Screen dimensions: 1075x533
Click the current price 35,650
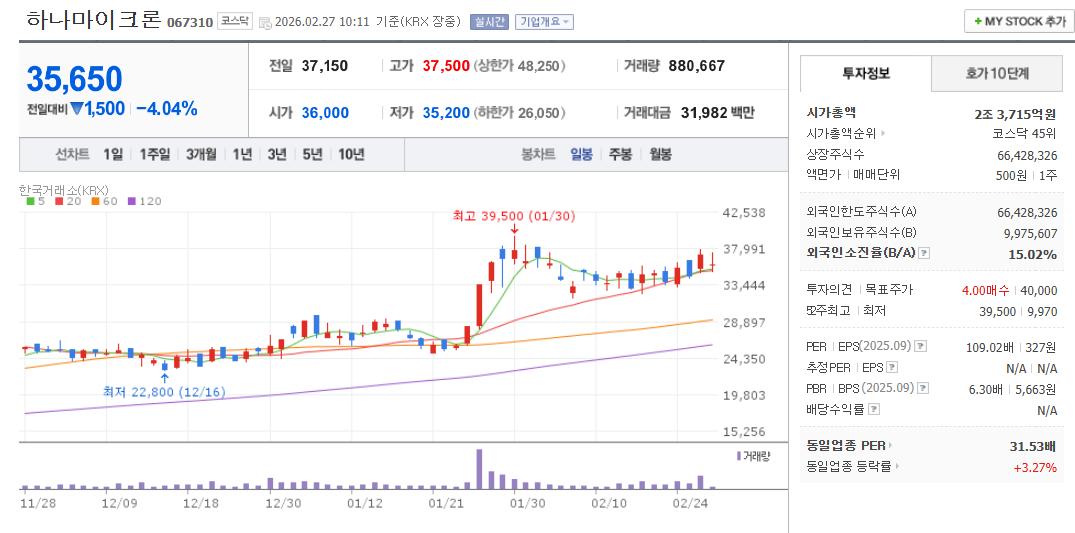pos(74,79)
